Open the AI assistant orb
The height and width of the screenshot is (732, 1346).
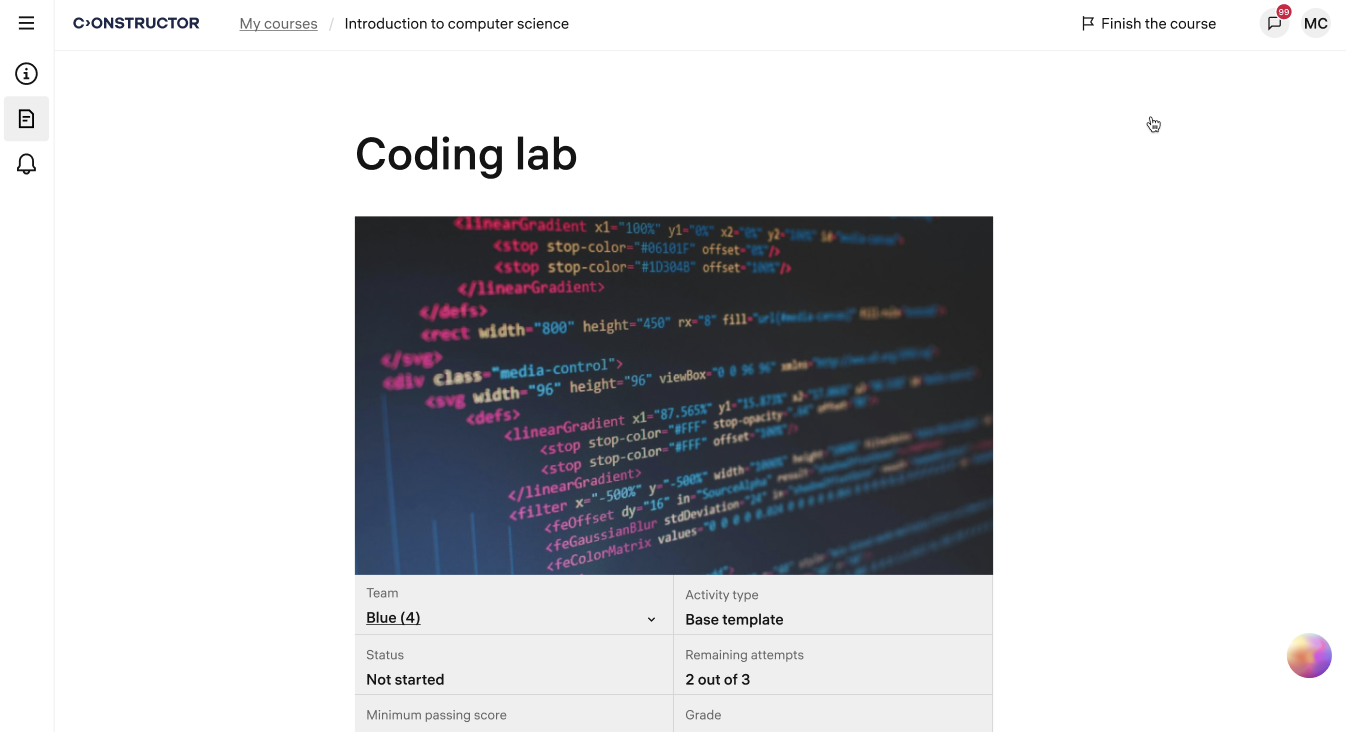point(1309,655)
